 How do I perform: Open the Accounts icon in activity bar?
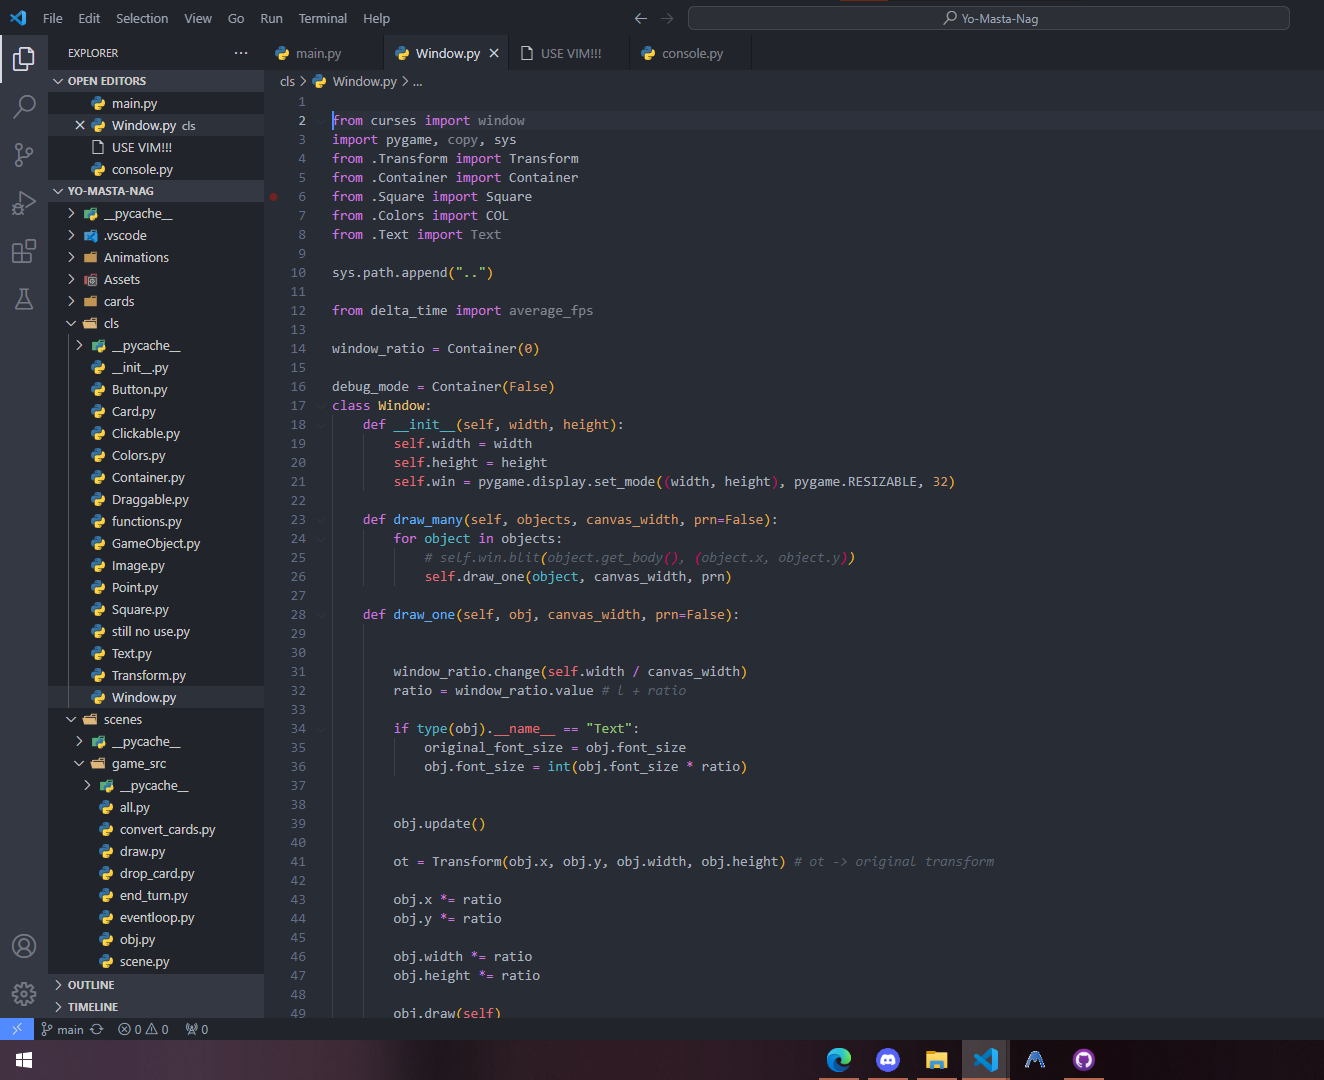(24, 946)
